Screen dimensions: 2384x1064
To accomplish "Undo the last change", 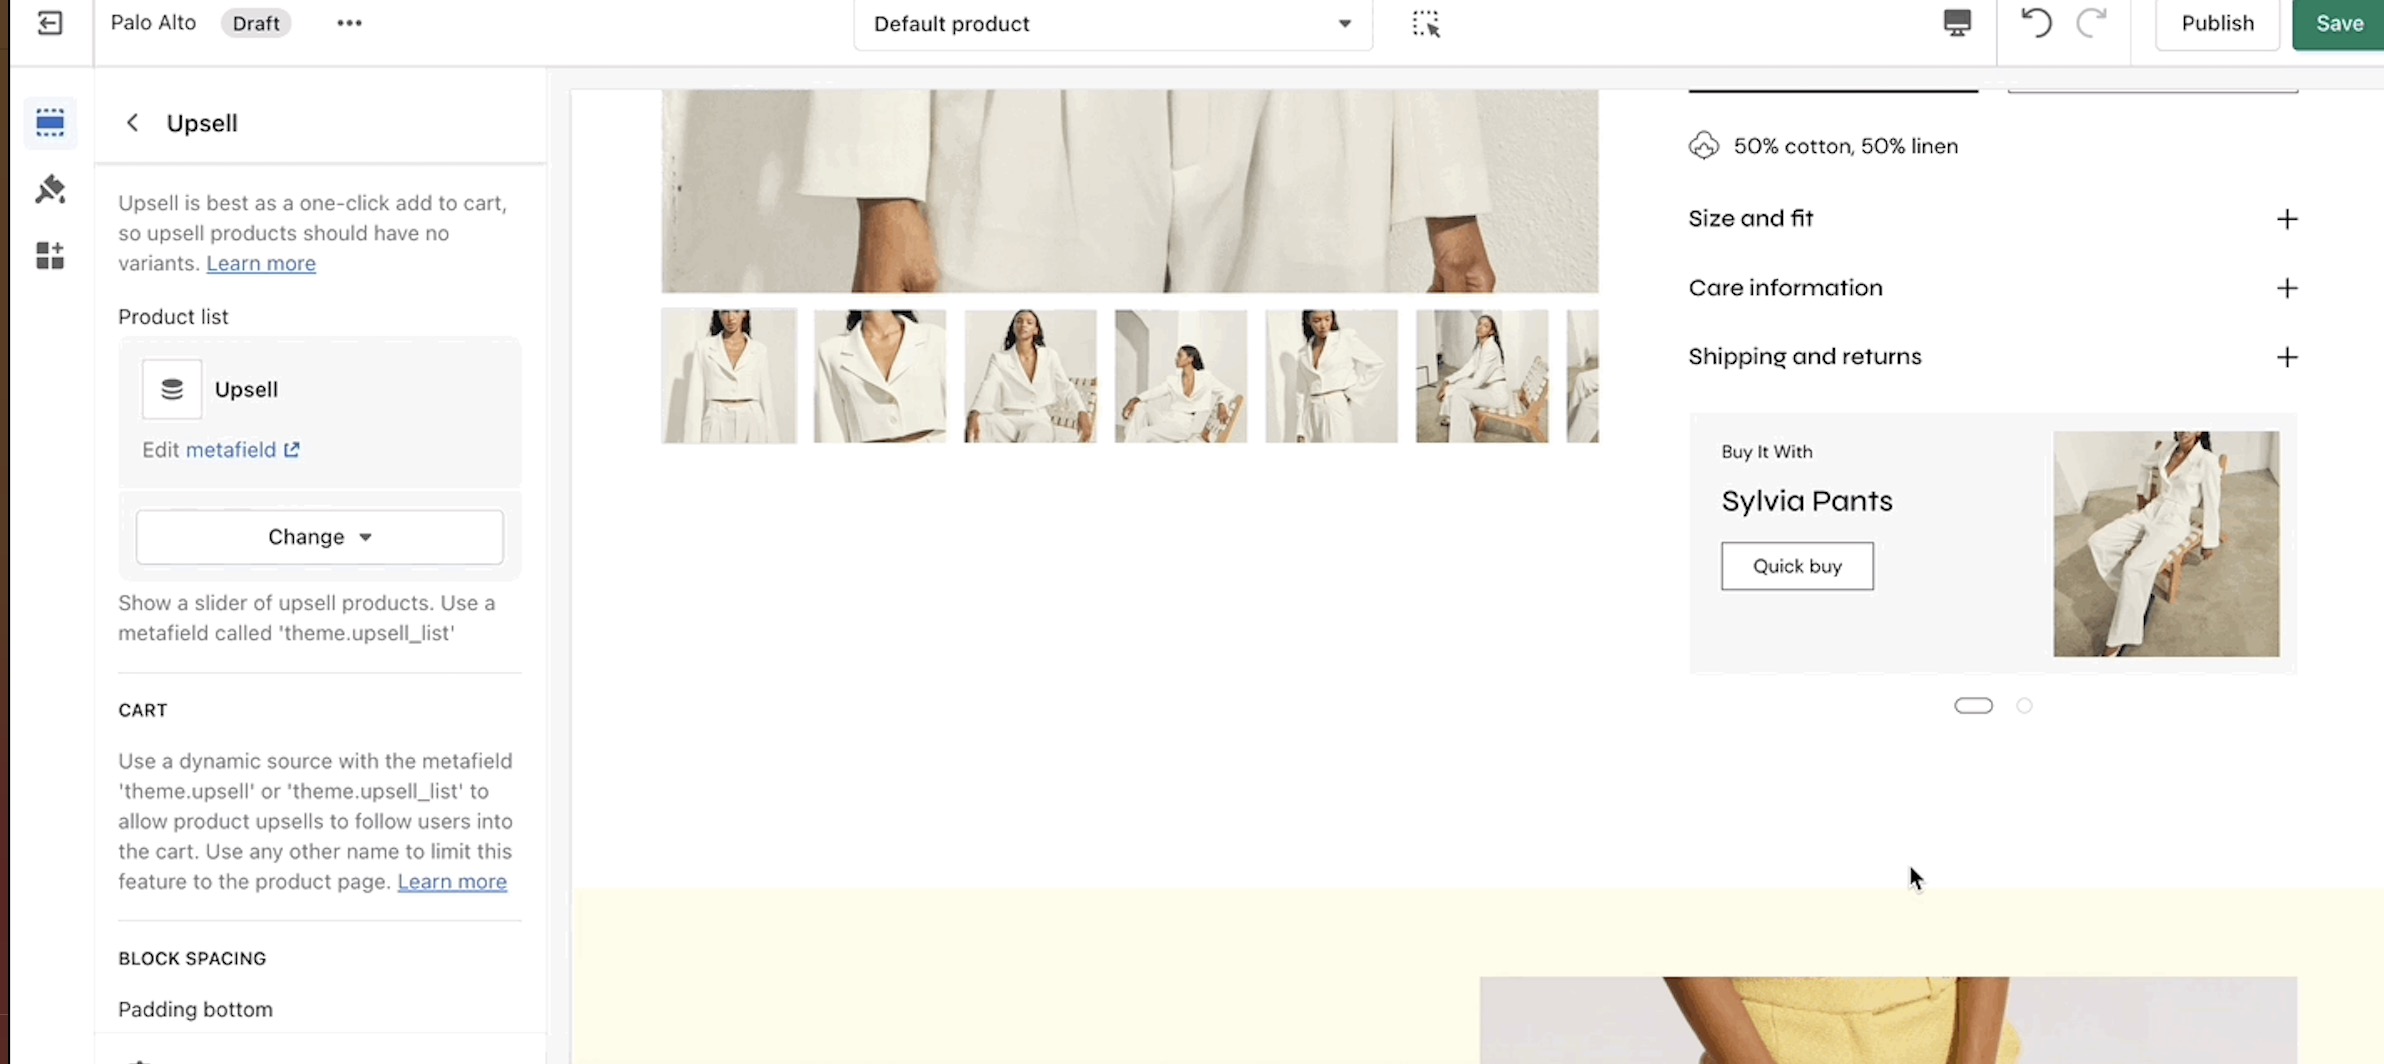I will [x=2036, y=23].
